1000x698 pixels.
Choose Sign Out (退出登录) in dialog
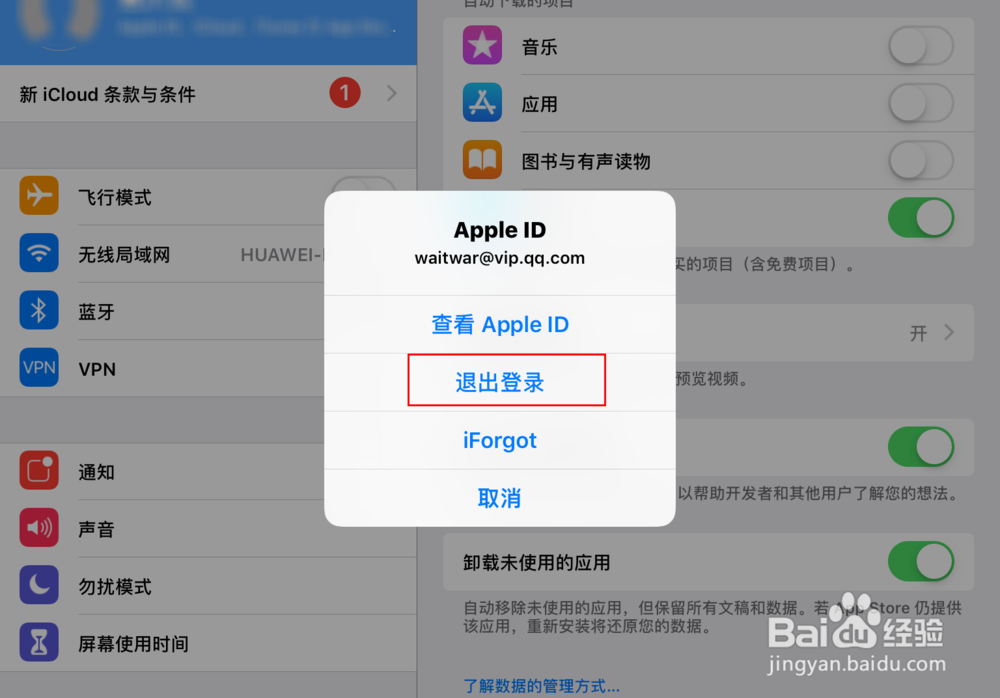[500, 382]
